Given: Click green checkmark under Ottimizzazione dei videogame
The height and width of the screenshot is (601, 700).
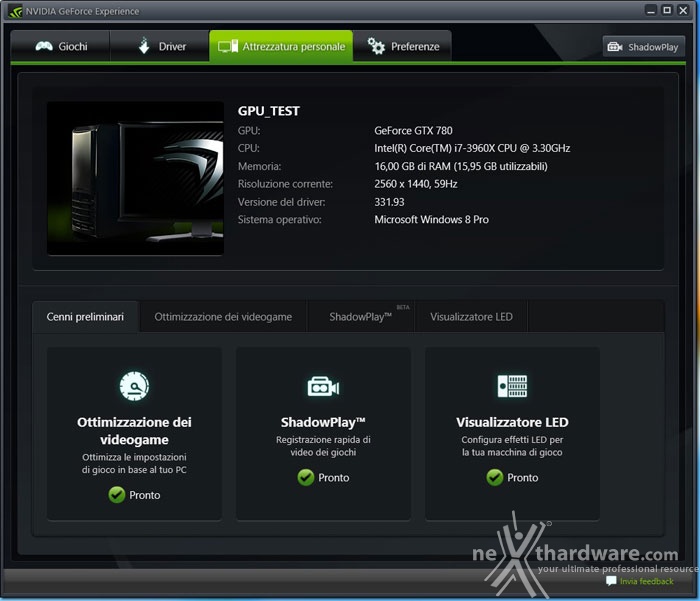Looking at the screenshot, I should pos(117,495).
